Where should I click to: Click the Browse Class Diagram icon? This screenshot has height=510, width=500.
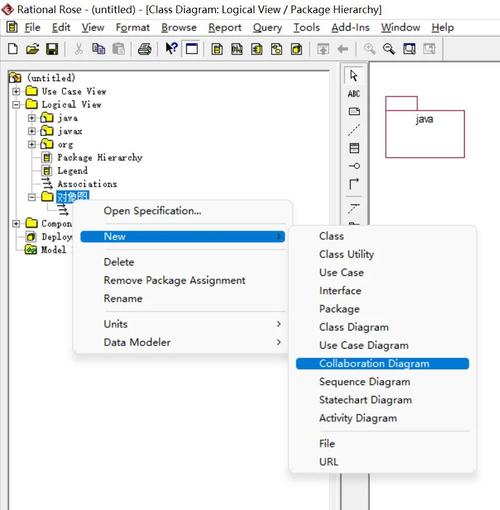pos(217,49)
